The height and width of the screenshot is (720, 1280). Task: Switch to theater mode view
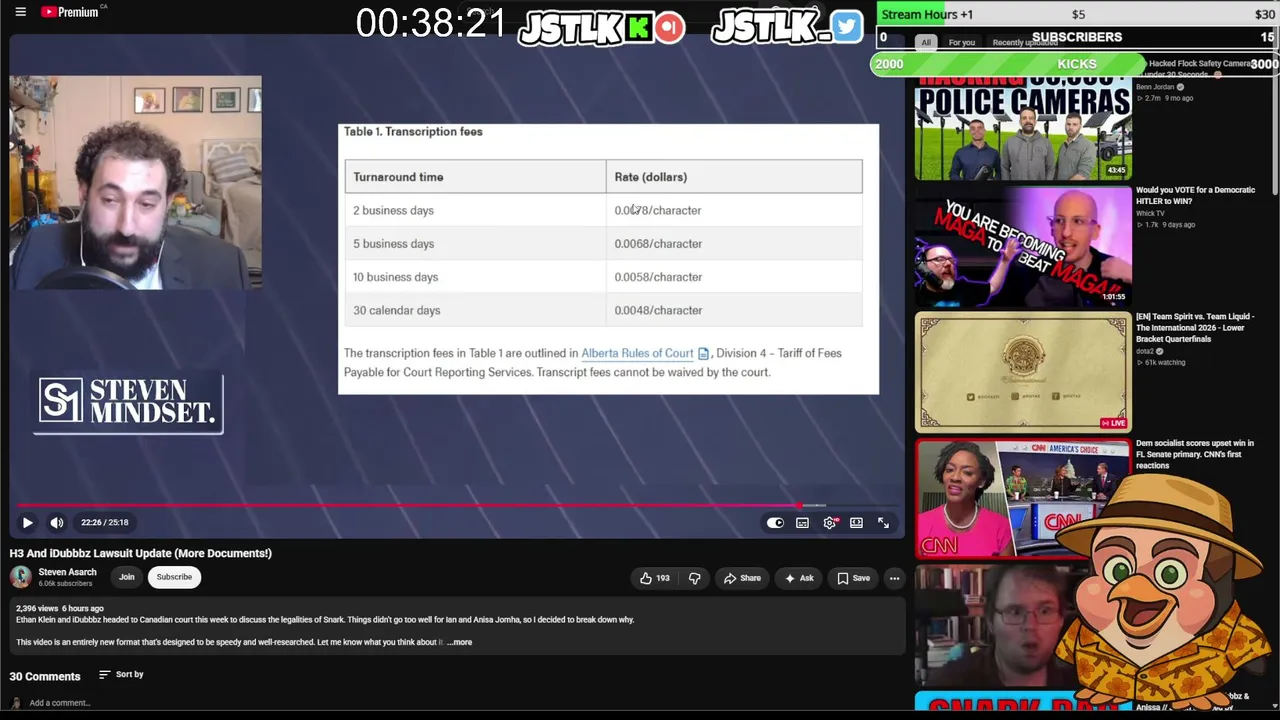click(856, 522)
